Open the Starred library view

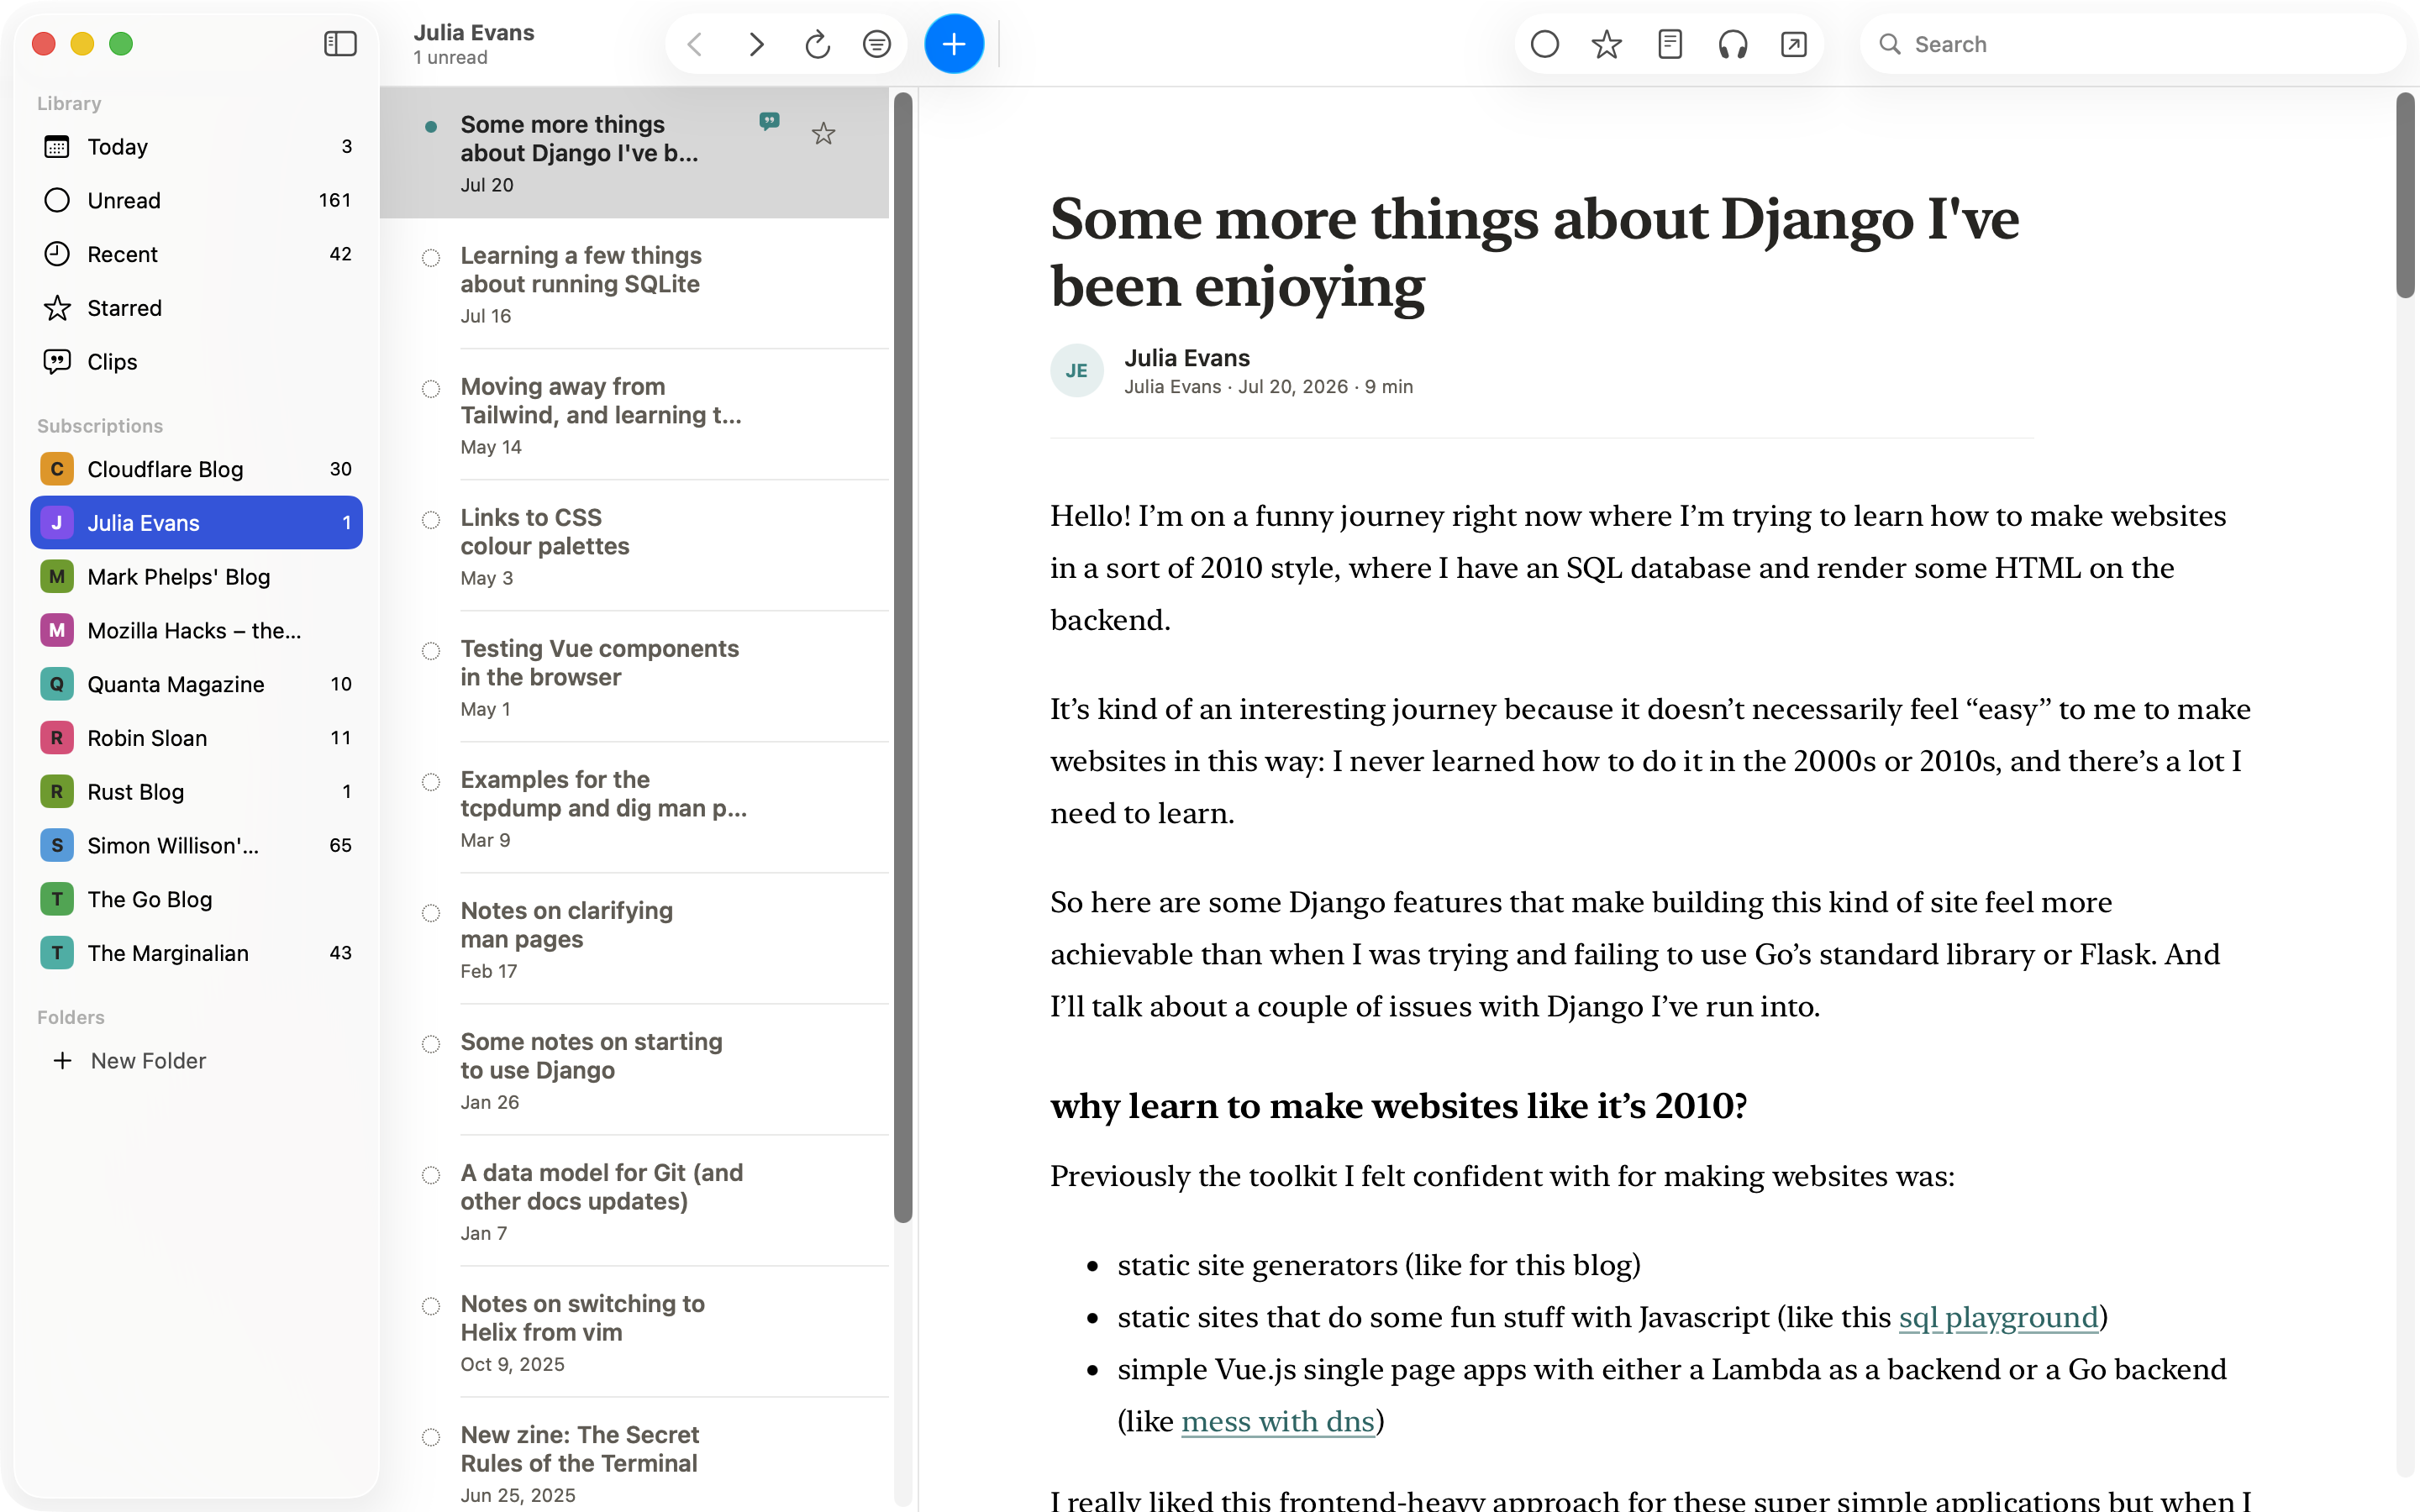point(197,308)
